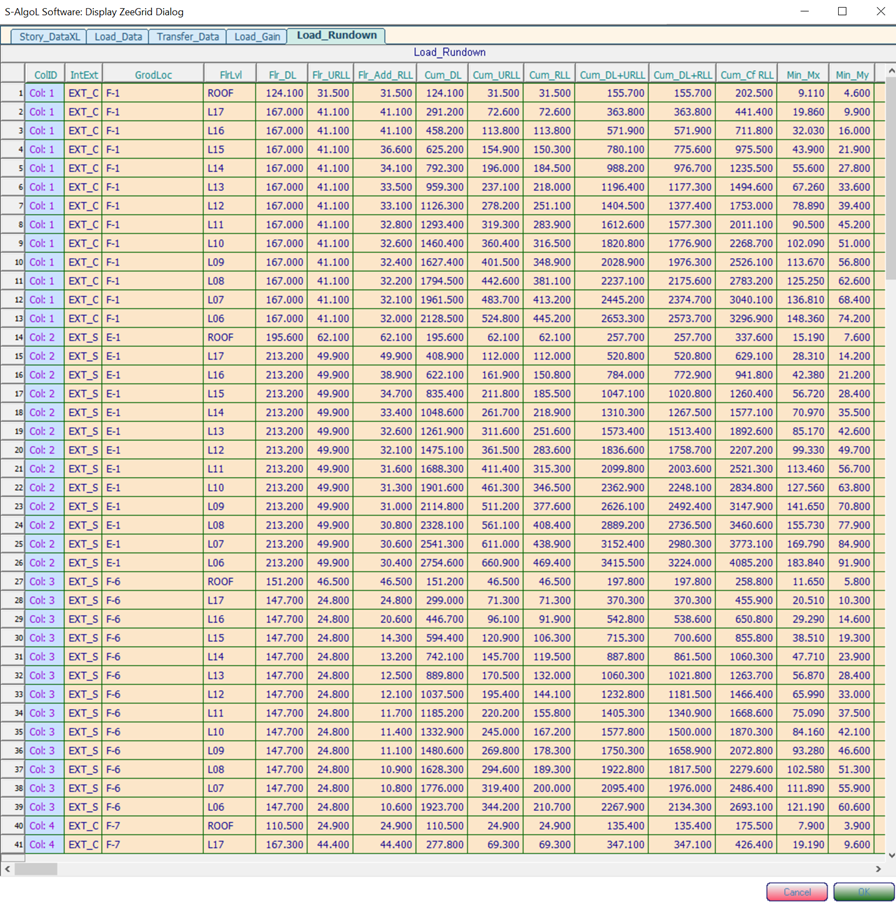
Task: Click the cell showing 4085.200
Action: [747, 563]
